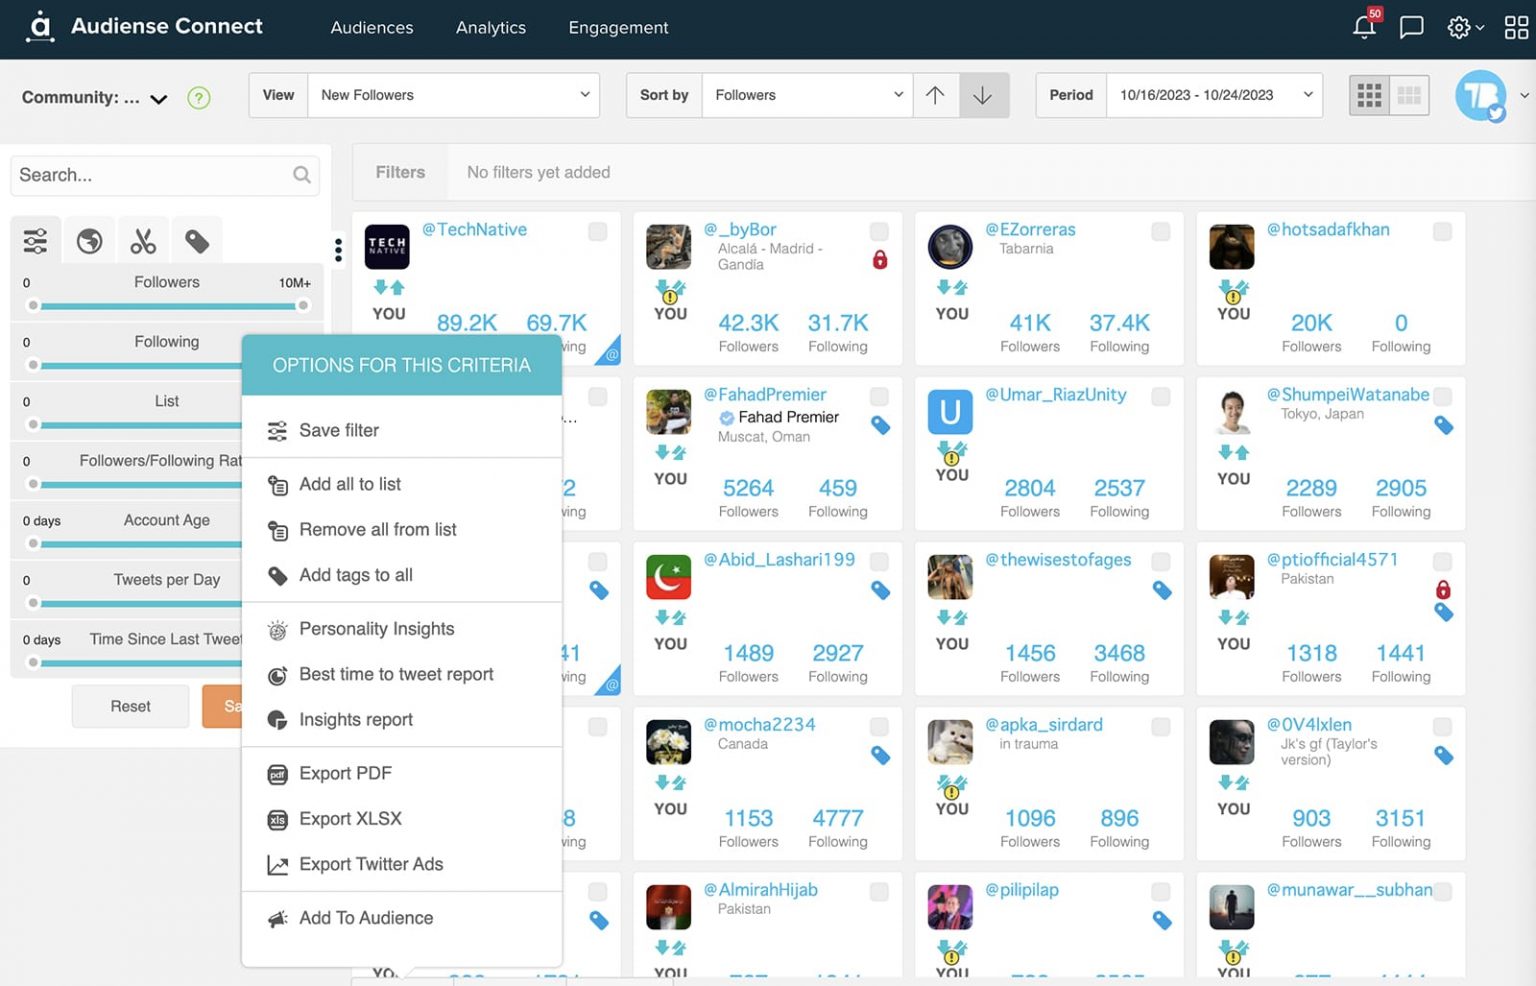Select the @EZorreras follower checkbox
The width and height of the screenshot is (1536, 986).
[x=1160, y=231]
